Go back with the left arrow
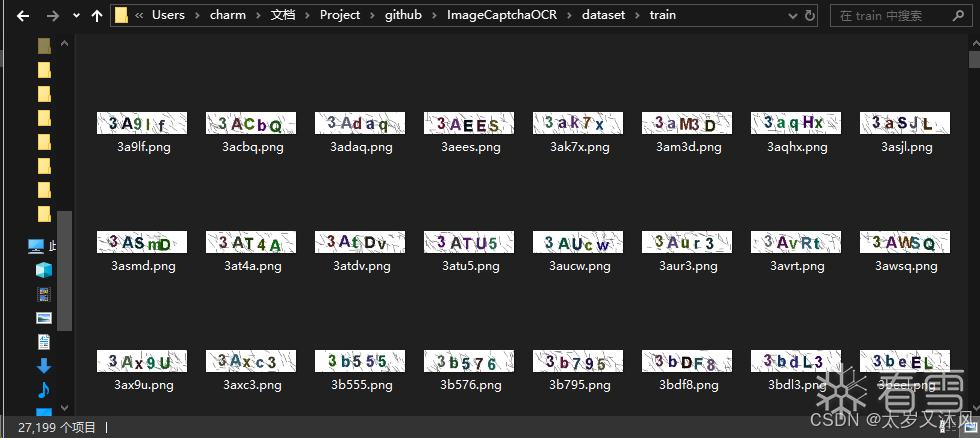 click(x=23, y=16)
